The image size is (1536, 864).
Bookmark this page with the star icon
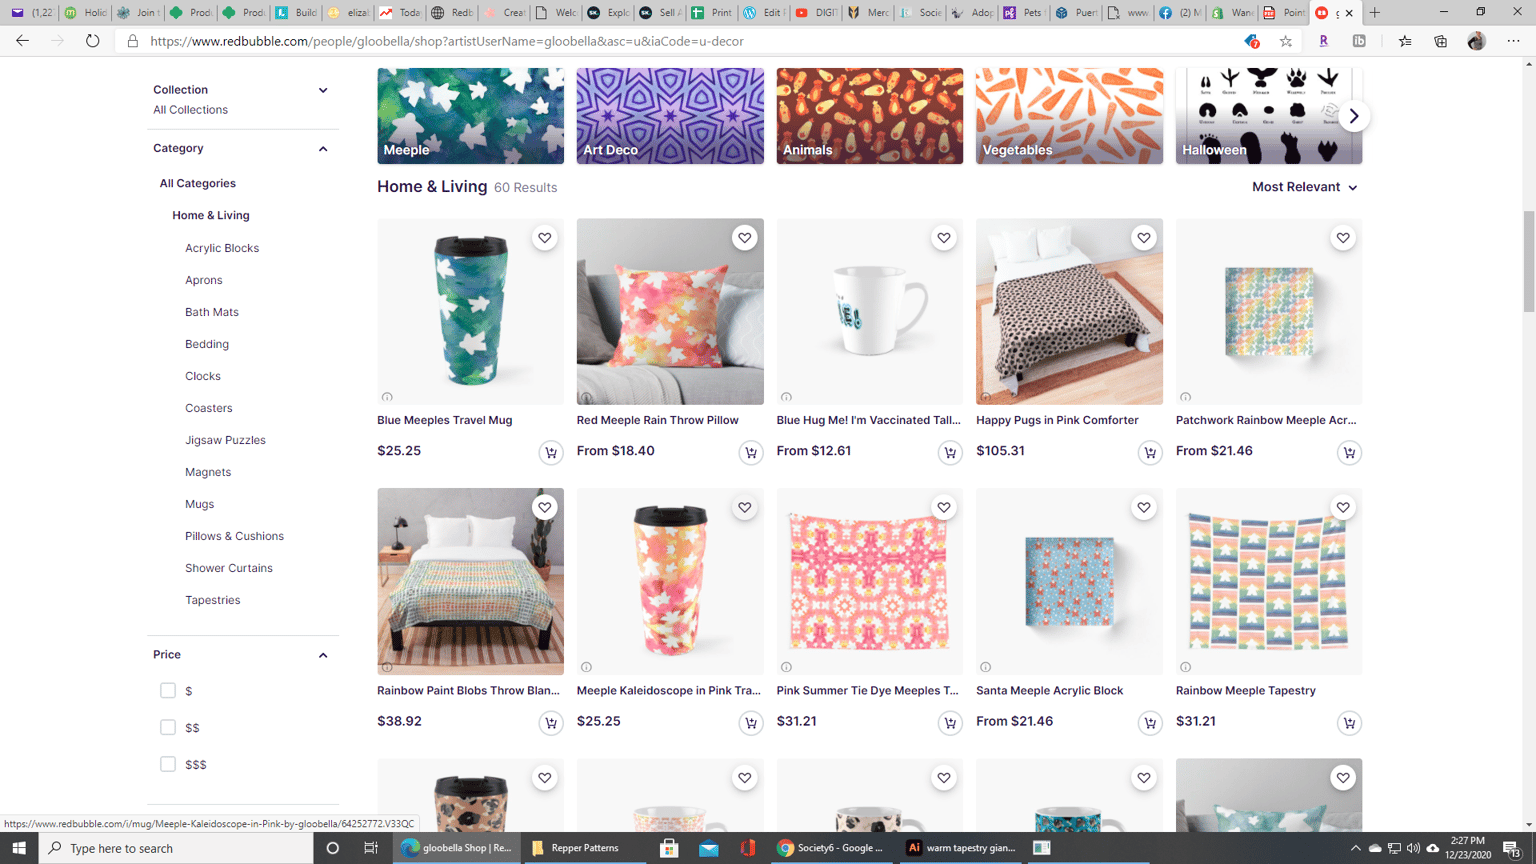pyautogui.click(x=1286, y=41)
